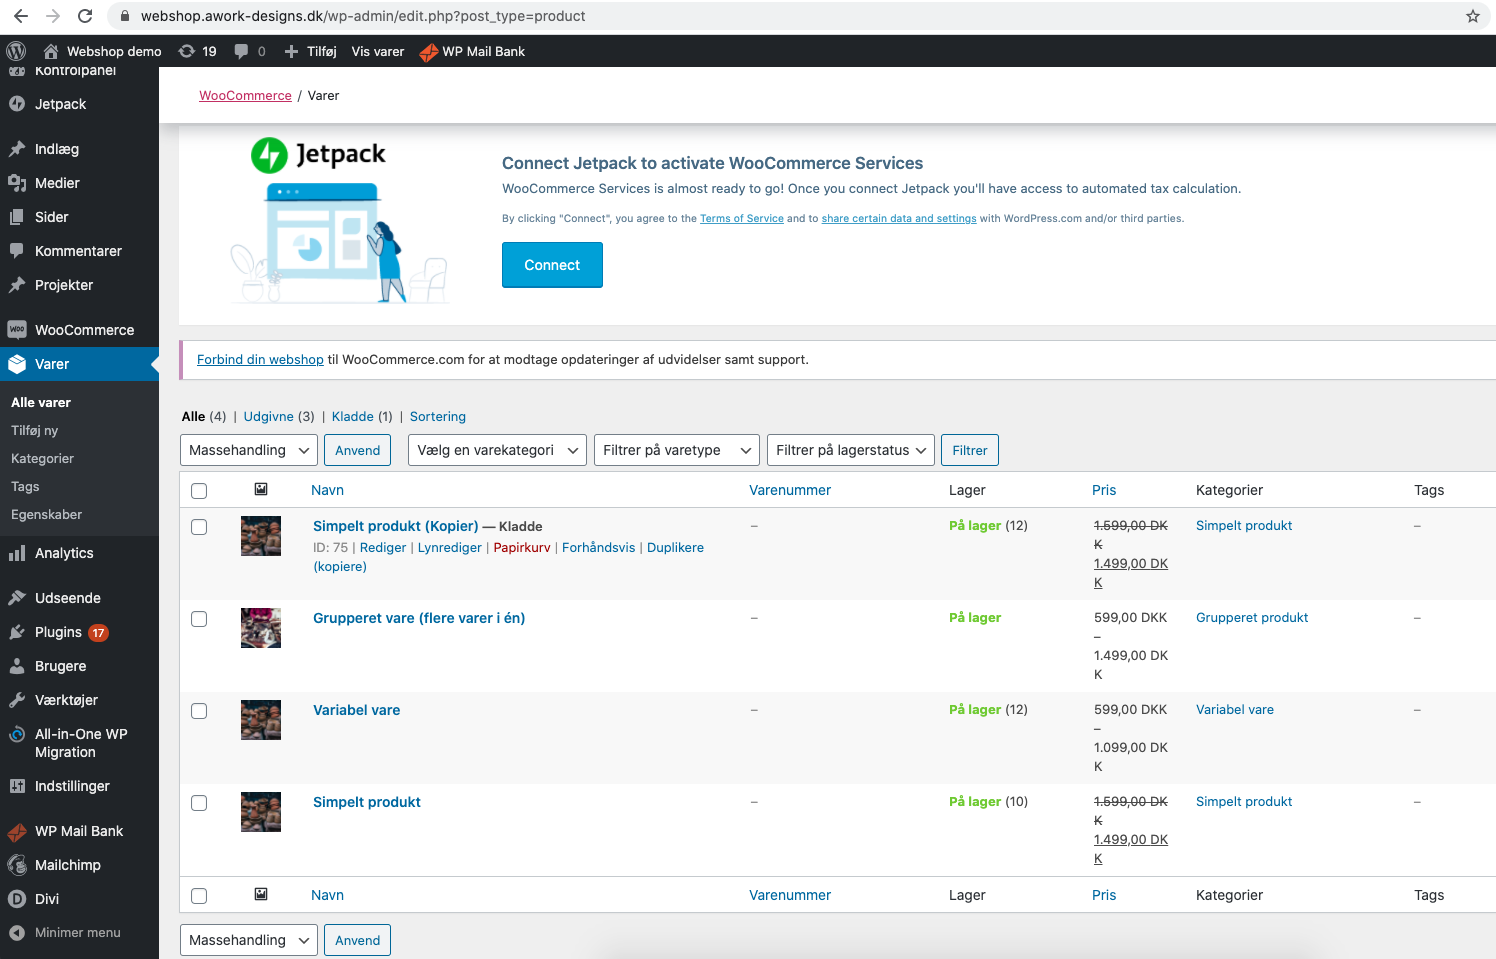1496x959 pixels.
Task: Check the Simpelt produkt (Kopier) row checkbox
Action: point(199,527)
